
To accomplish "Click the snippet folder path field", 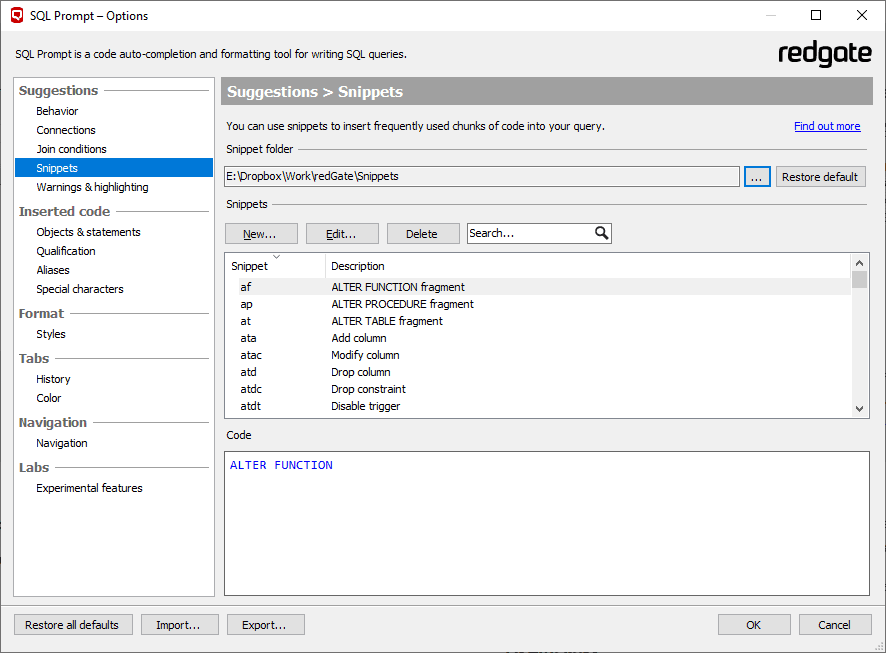I will click(482, 176).
